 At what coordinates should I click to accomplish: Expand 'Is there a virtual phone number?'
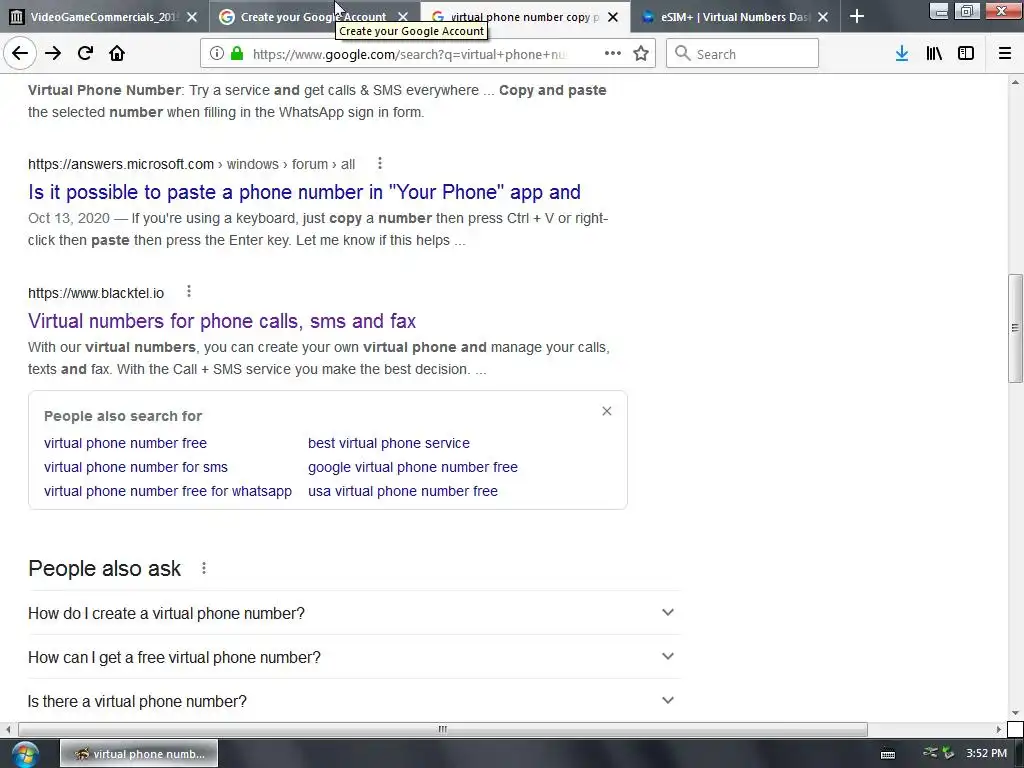click(353, 701)
